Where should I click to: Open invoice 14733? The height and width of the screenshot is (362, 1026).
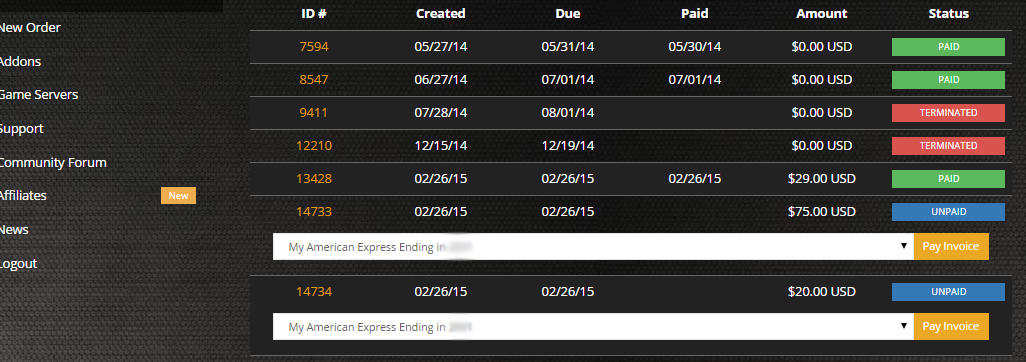tap(314, 211)
